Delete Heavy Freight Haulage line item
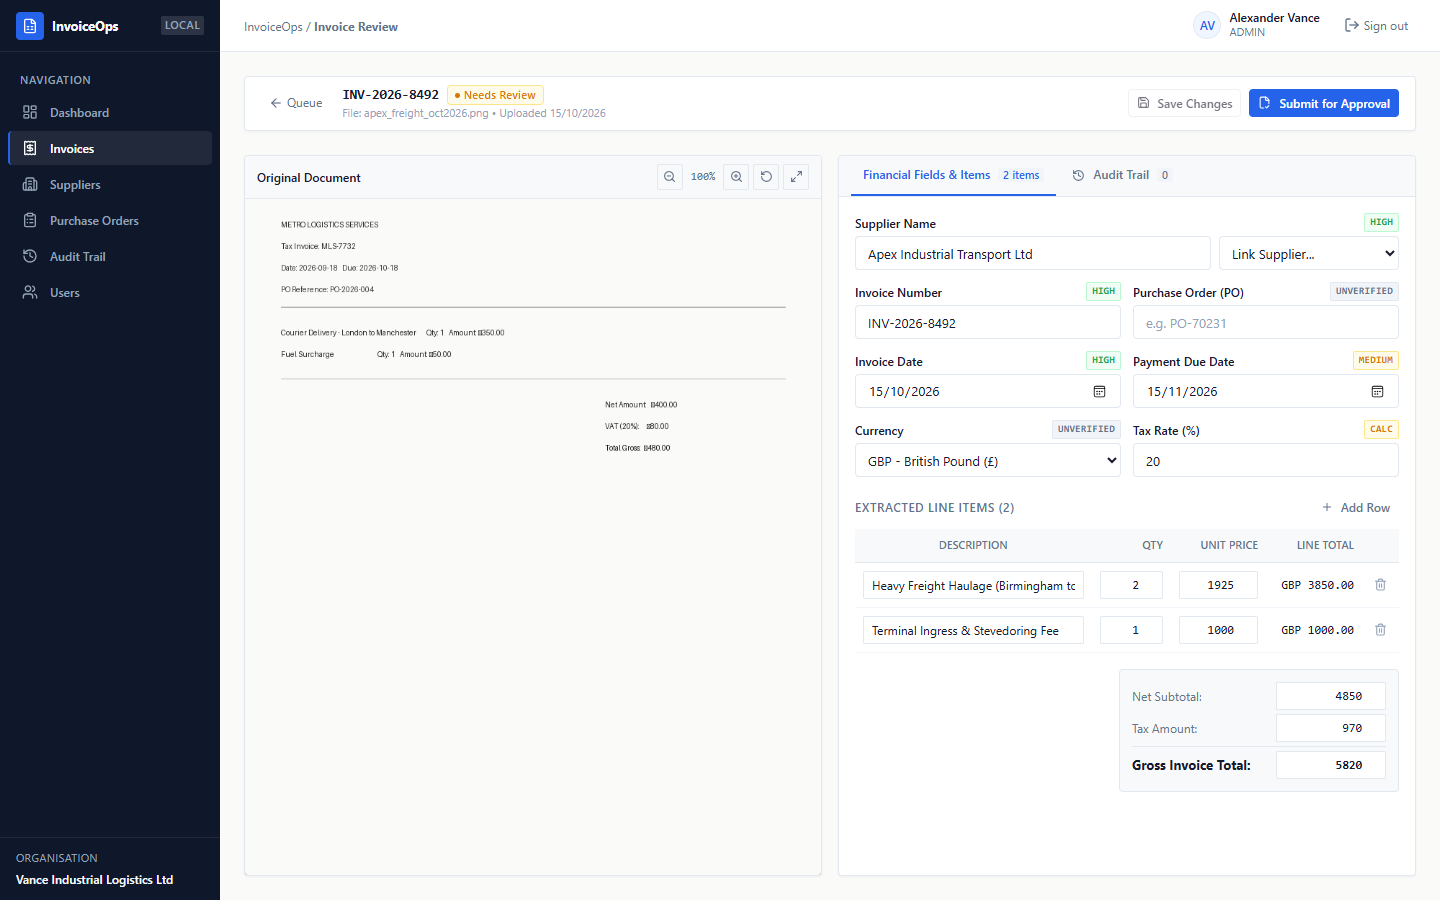Screen dimensions: 1440x900 point(1380,585)
